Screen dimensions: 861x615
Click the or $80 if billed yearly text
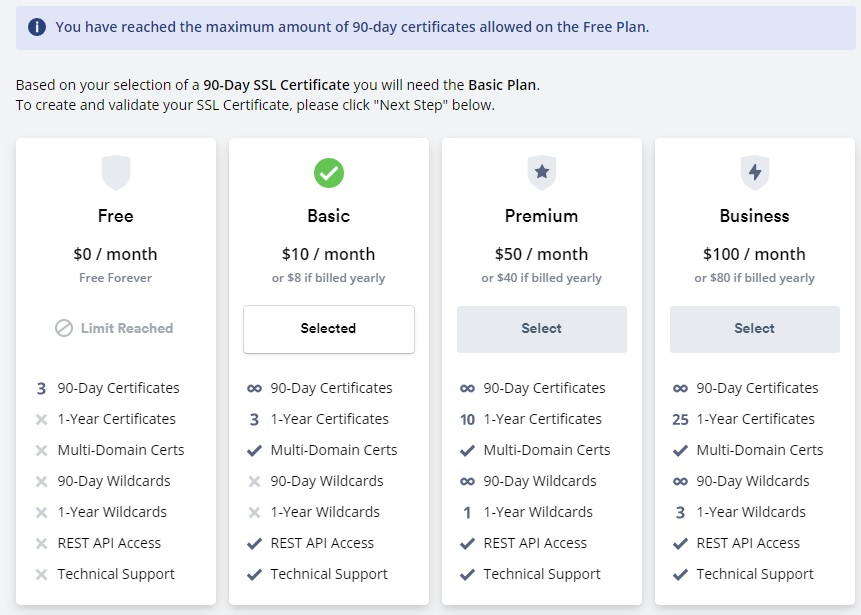point(754,278)
